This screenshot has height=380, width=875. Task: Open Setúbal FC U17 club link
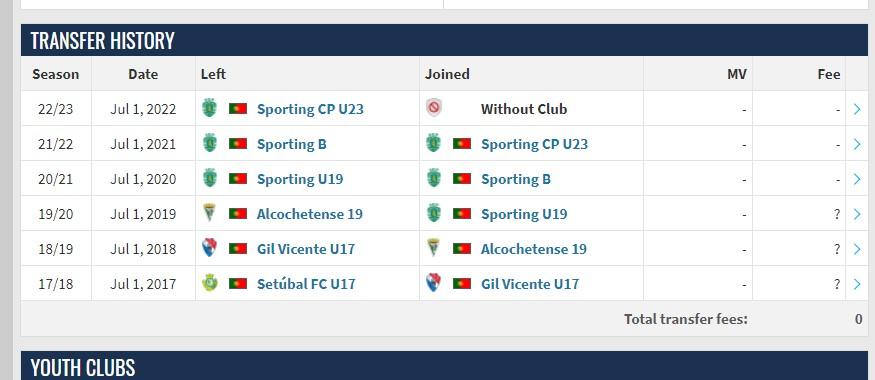click(x=306, y=284)
